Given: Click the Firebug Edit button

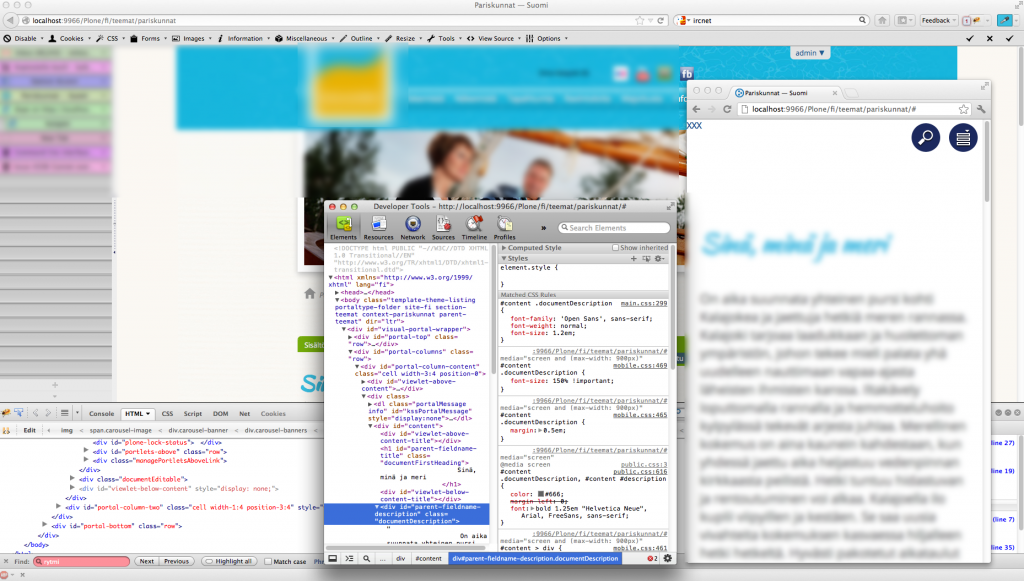Looking at the screenshot, I should [x=29, y=430].
